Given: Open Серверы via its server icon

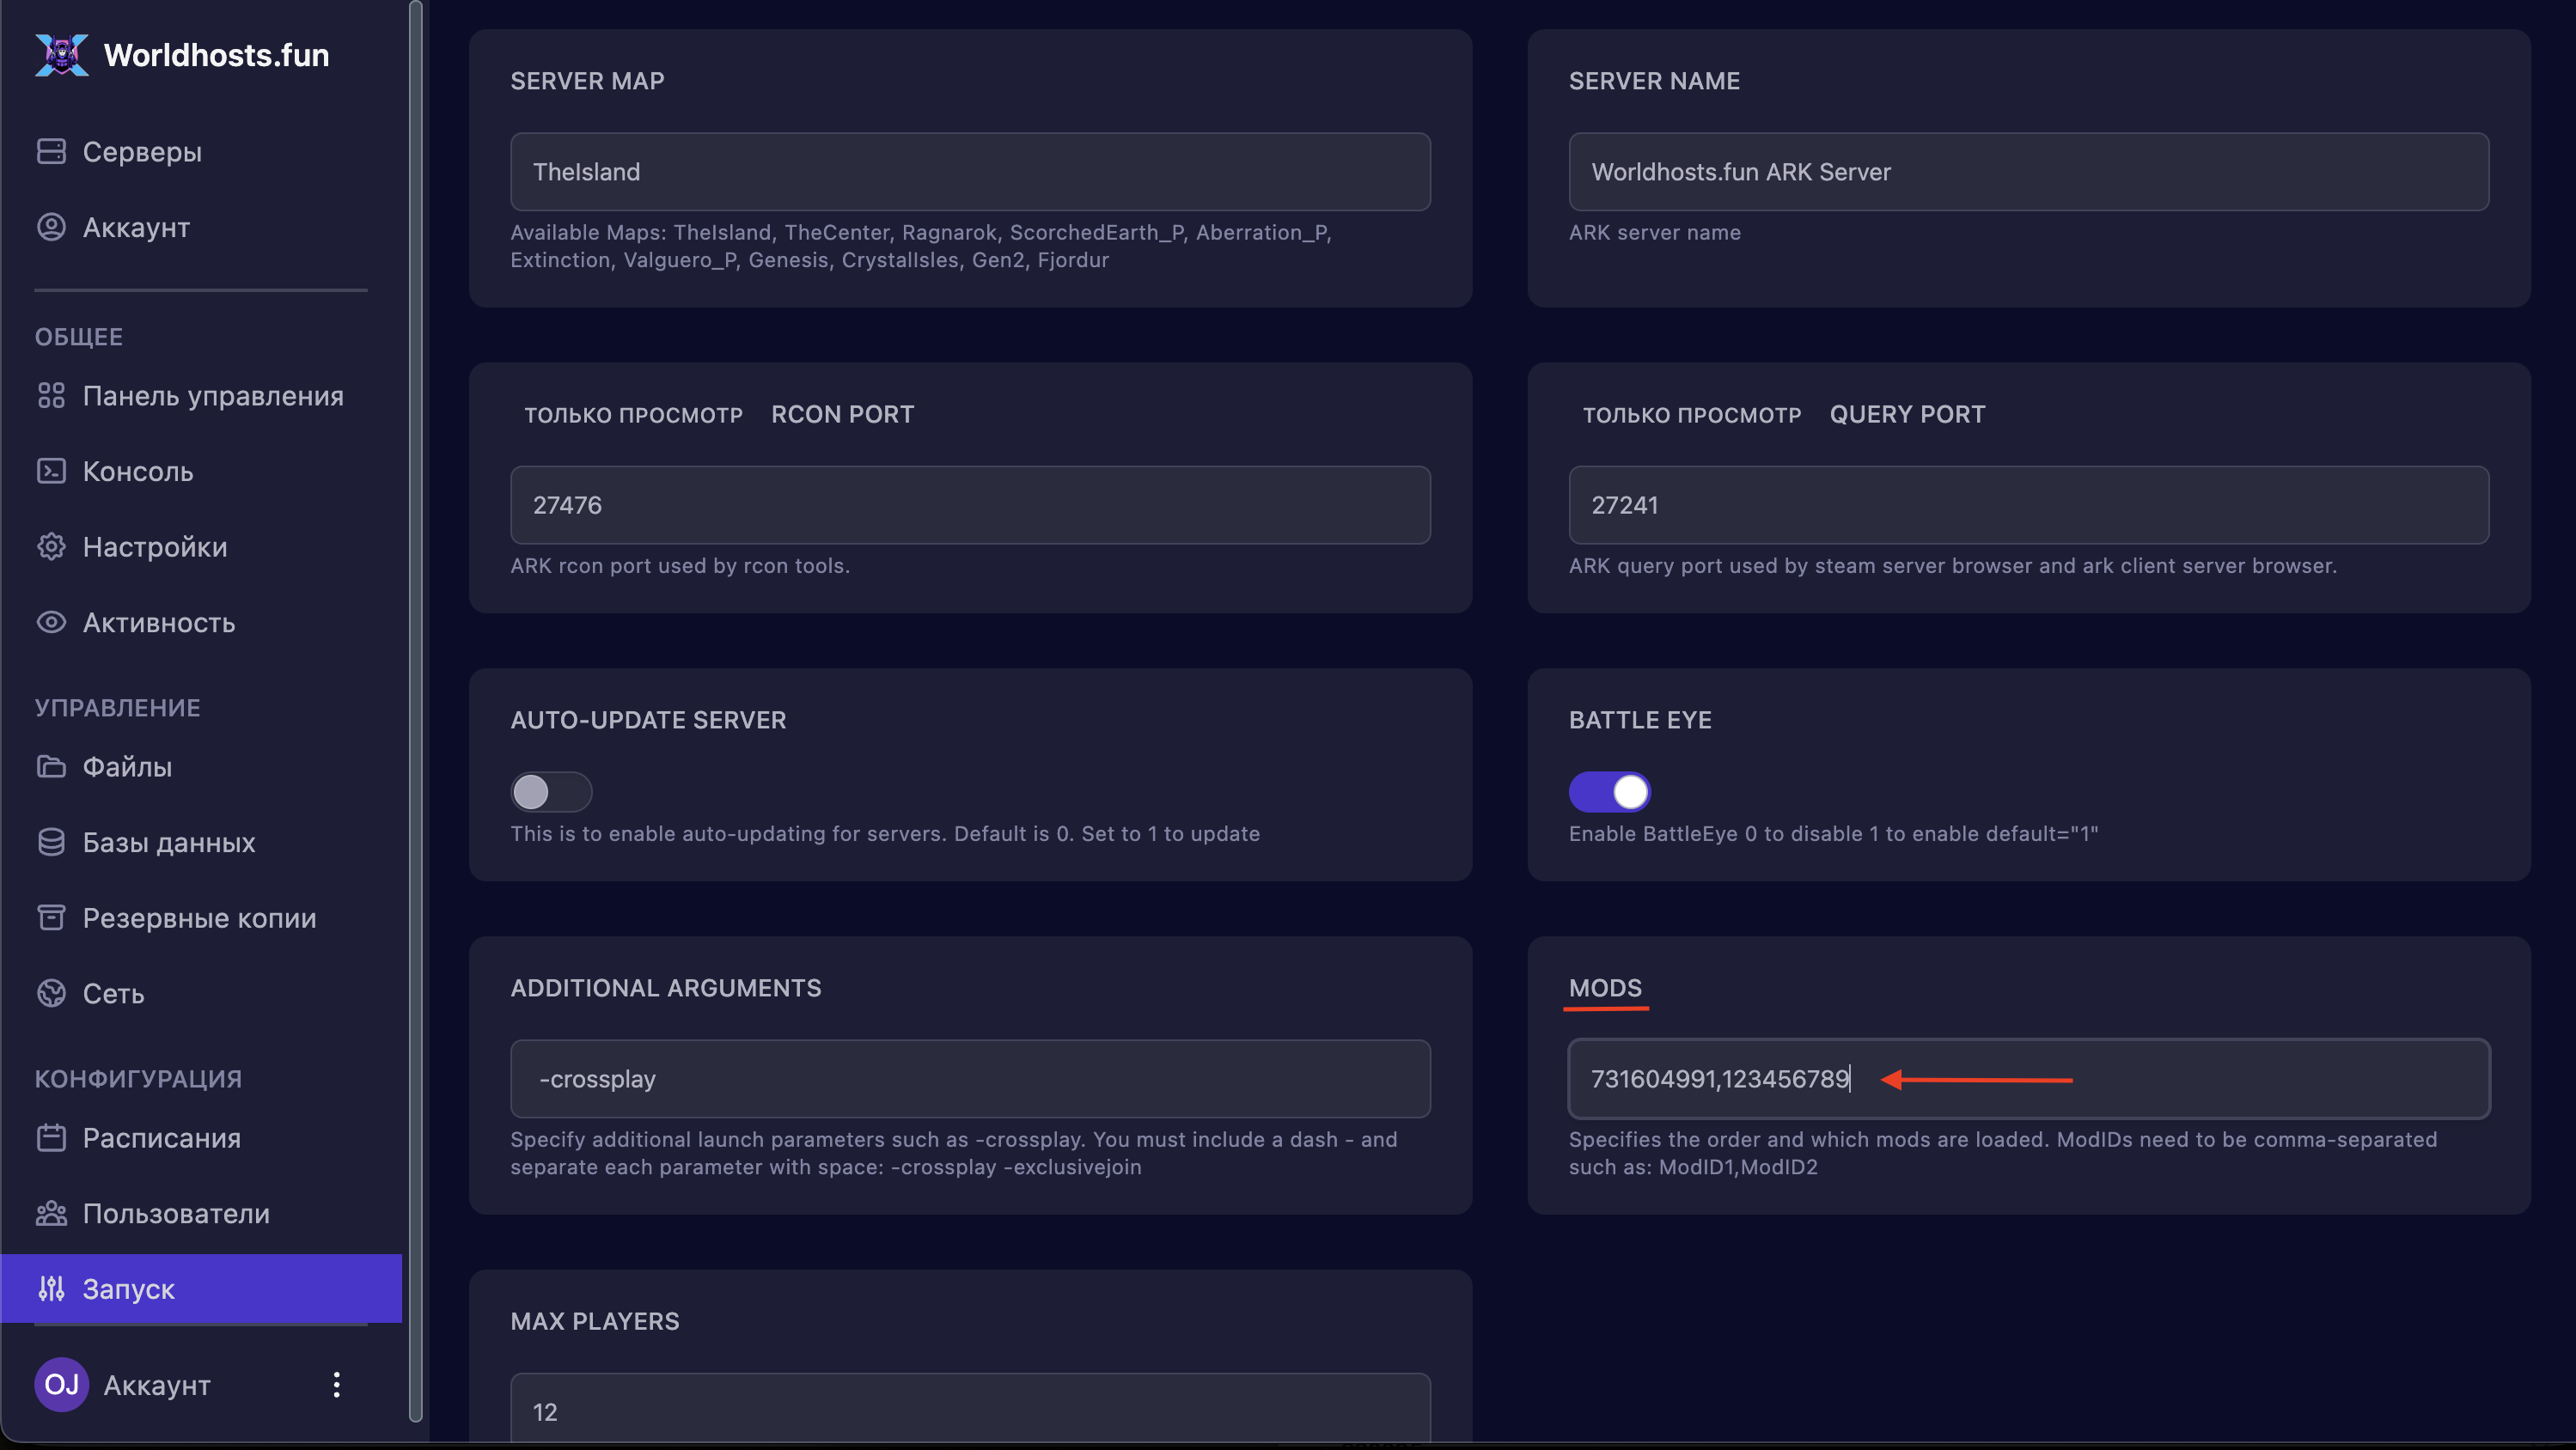Looking at the screenshot, I should tap(51, 151).
